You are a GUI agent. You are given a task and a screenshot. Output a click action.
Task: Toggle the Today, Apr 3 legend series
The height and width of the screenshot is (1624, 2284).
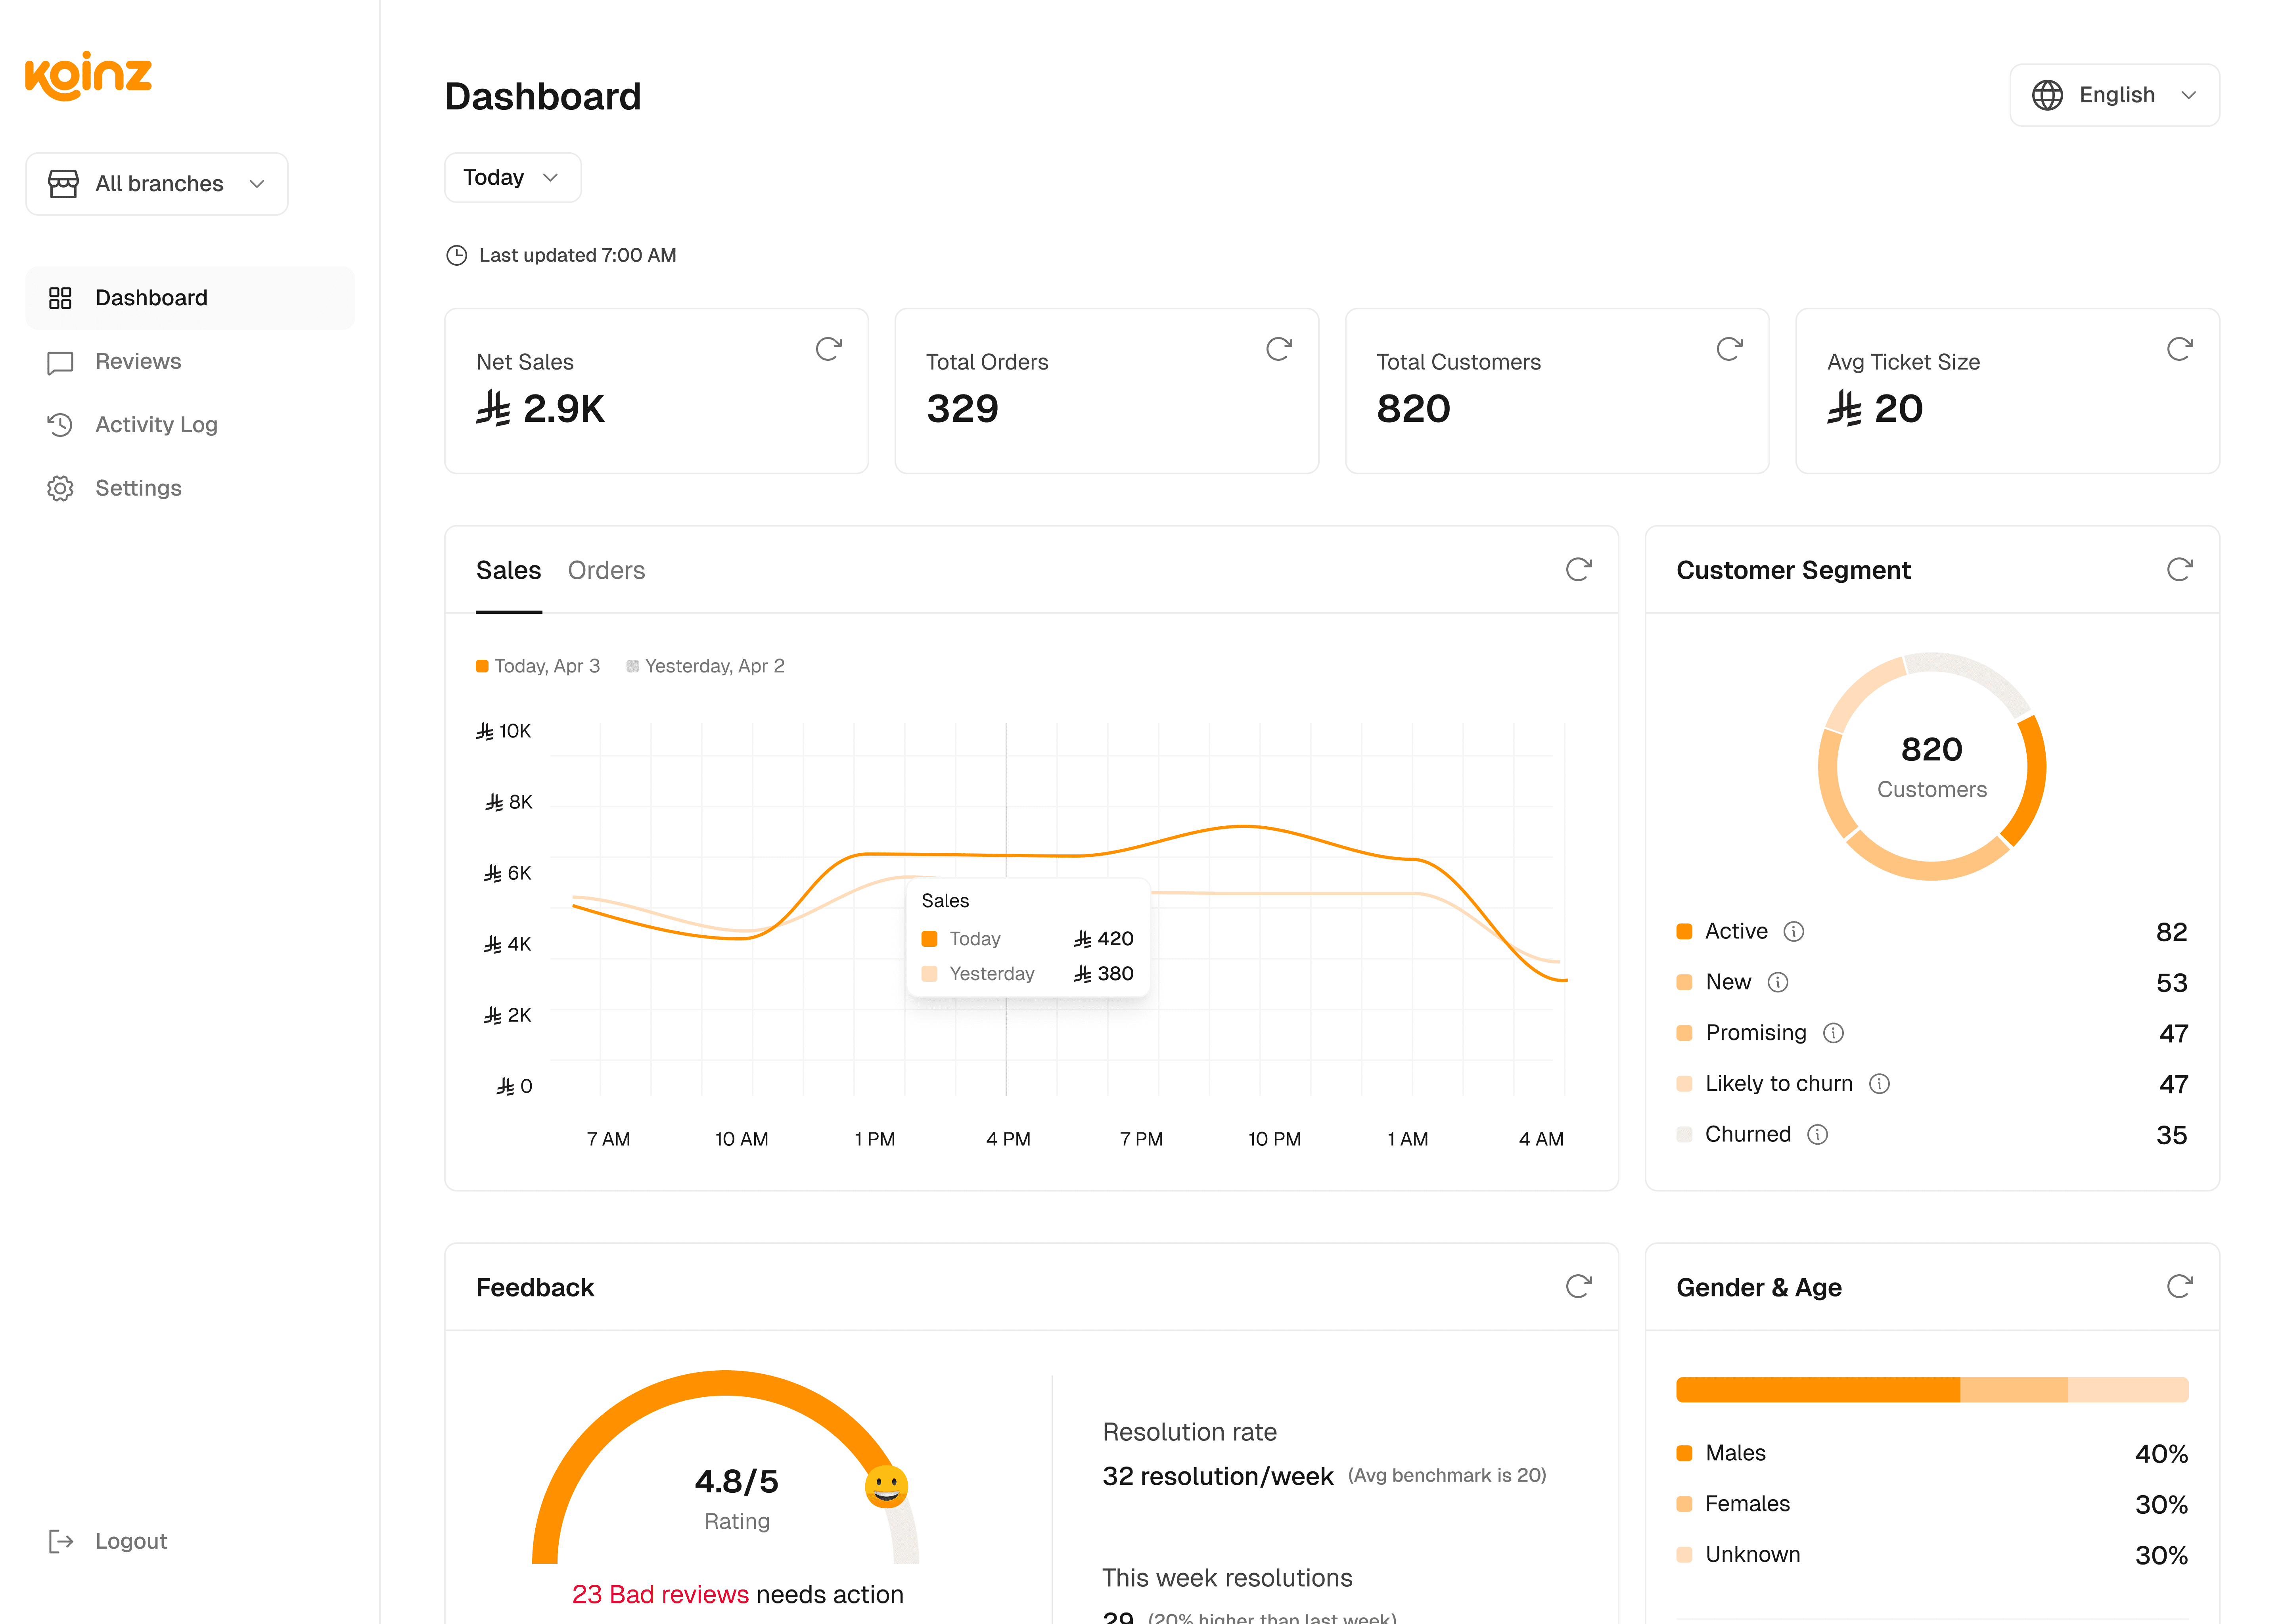tap(538, 666)
